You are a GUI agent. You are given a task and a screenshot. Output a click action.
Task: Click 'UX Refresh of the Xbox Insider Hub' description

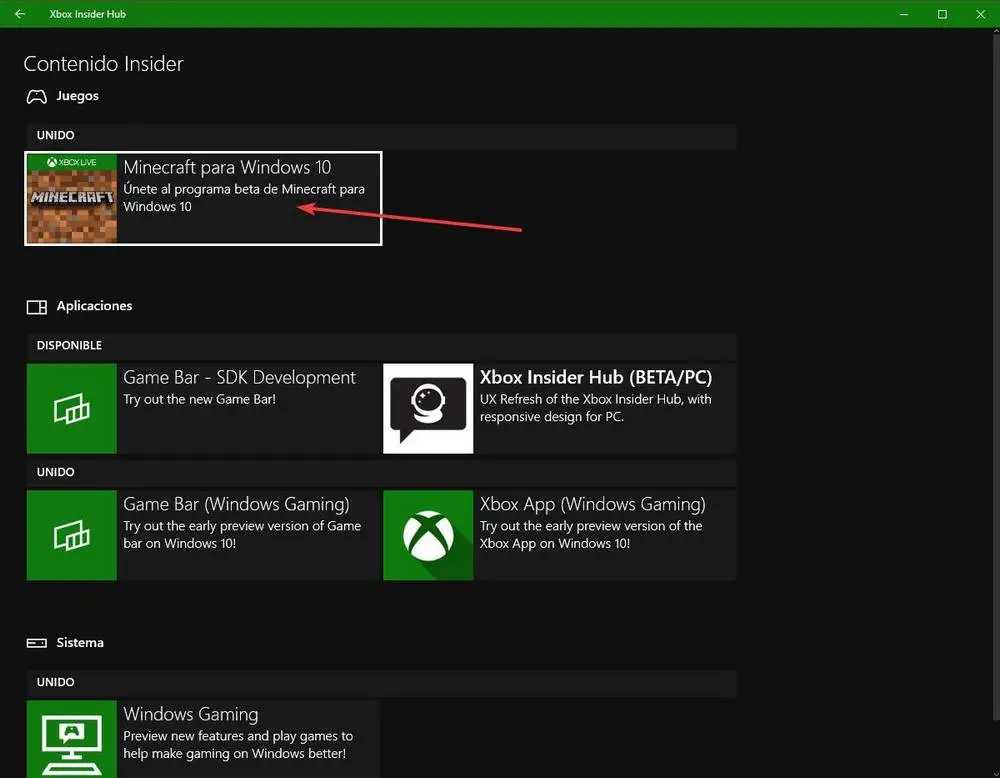tap(595, 407)
